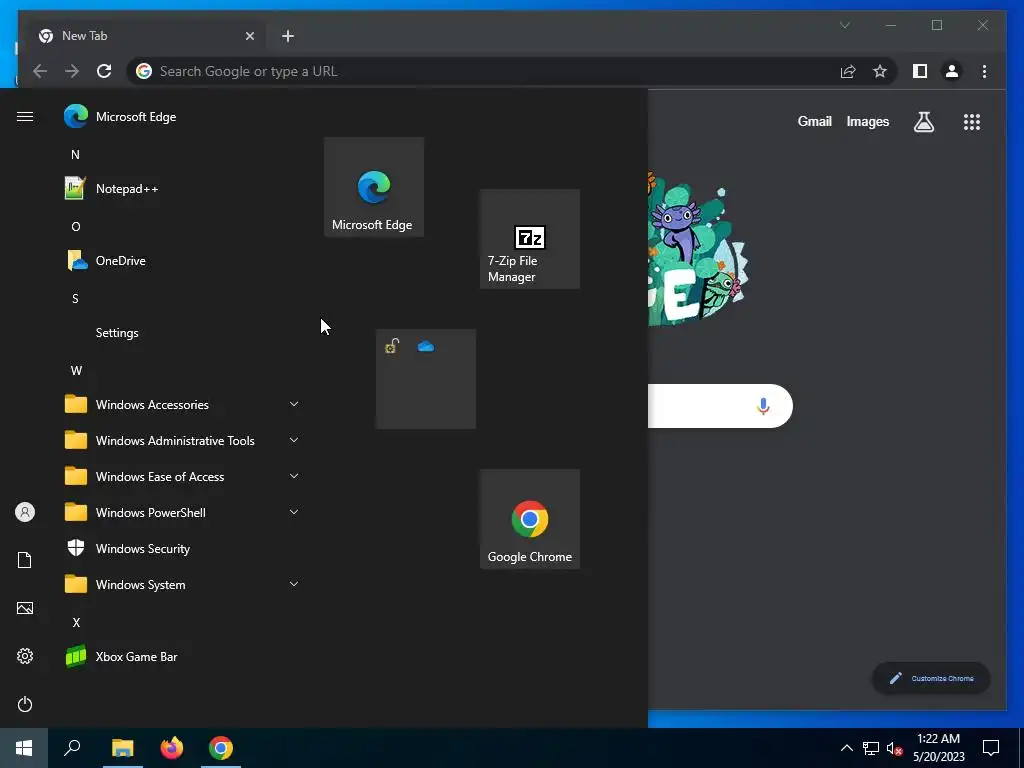Image resolution: width=1024 pixels, height=768 pixels.
Task: Expand the Windows PowerShell folder chevron
Action: 294,512
